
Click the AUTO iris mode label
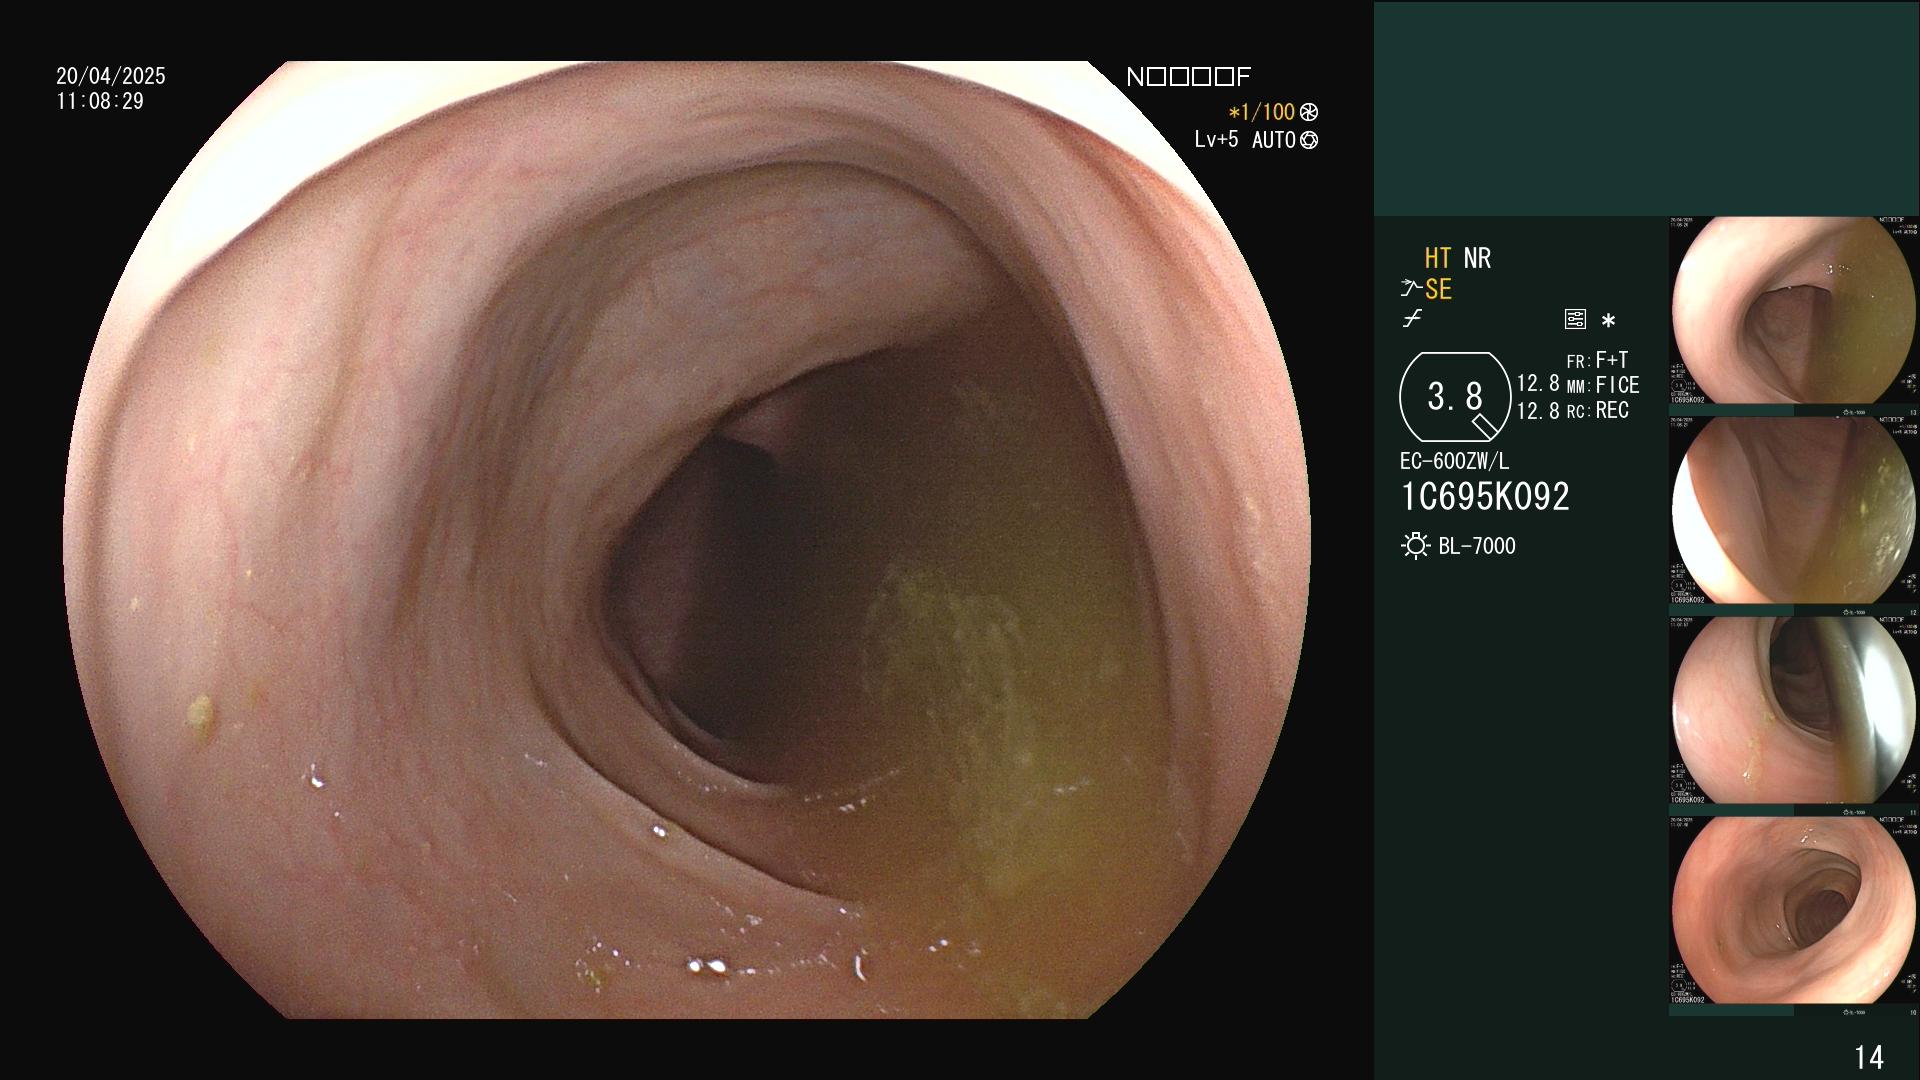1273,140
